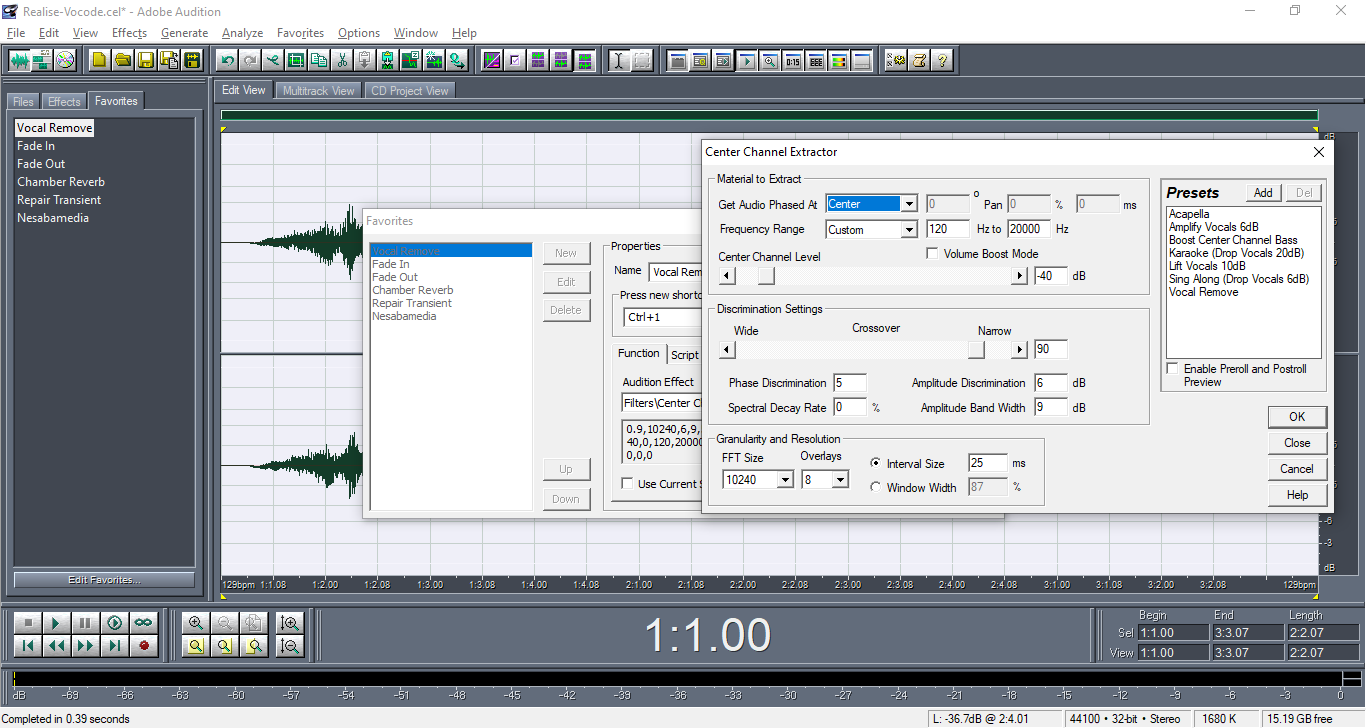Open the Effects menu

click(129, 33)
